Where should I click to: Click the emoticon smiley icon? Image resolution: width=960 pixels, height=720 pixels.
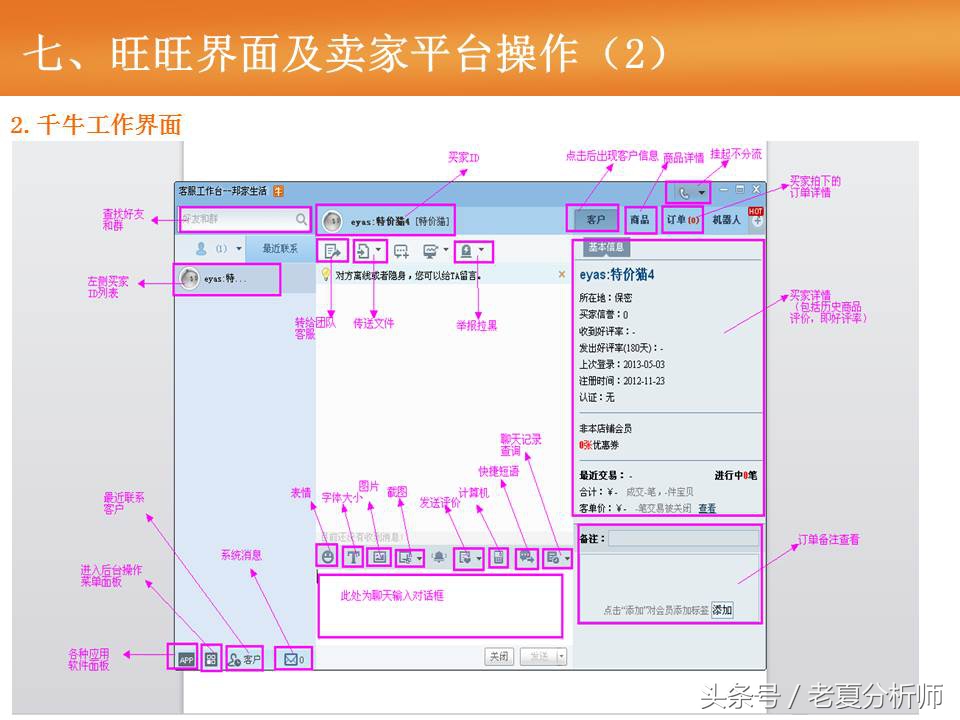[327, 557]
